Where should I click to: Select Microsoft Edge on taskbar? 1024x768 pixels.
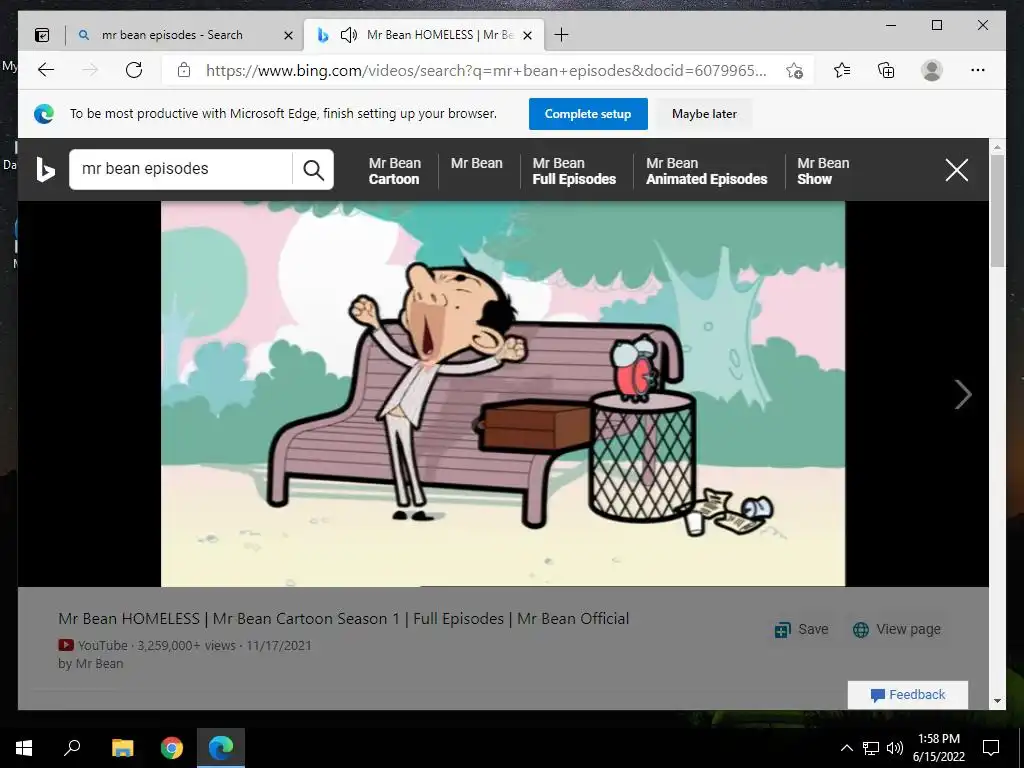click(x=221, y=748)
